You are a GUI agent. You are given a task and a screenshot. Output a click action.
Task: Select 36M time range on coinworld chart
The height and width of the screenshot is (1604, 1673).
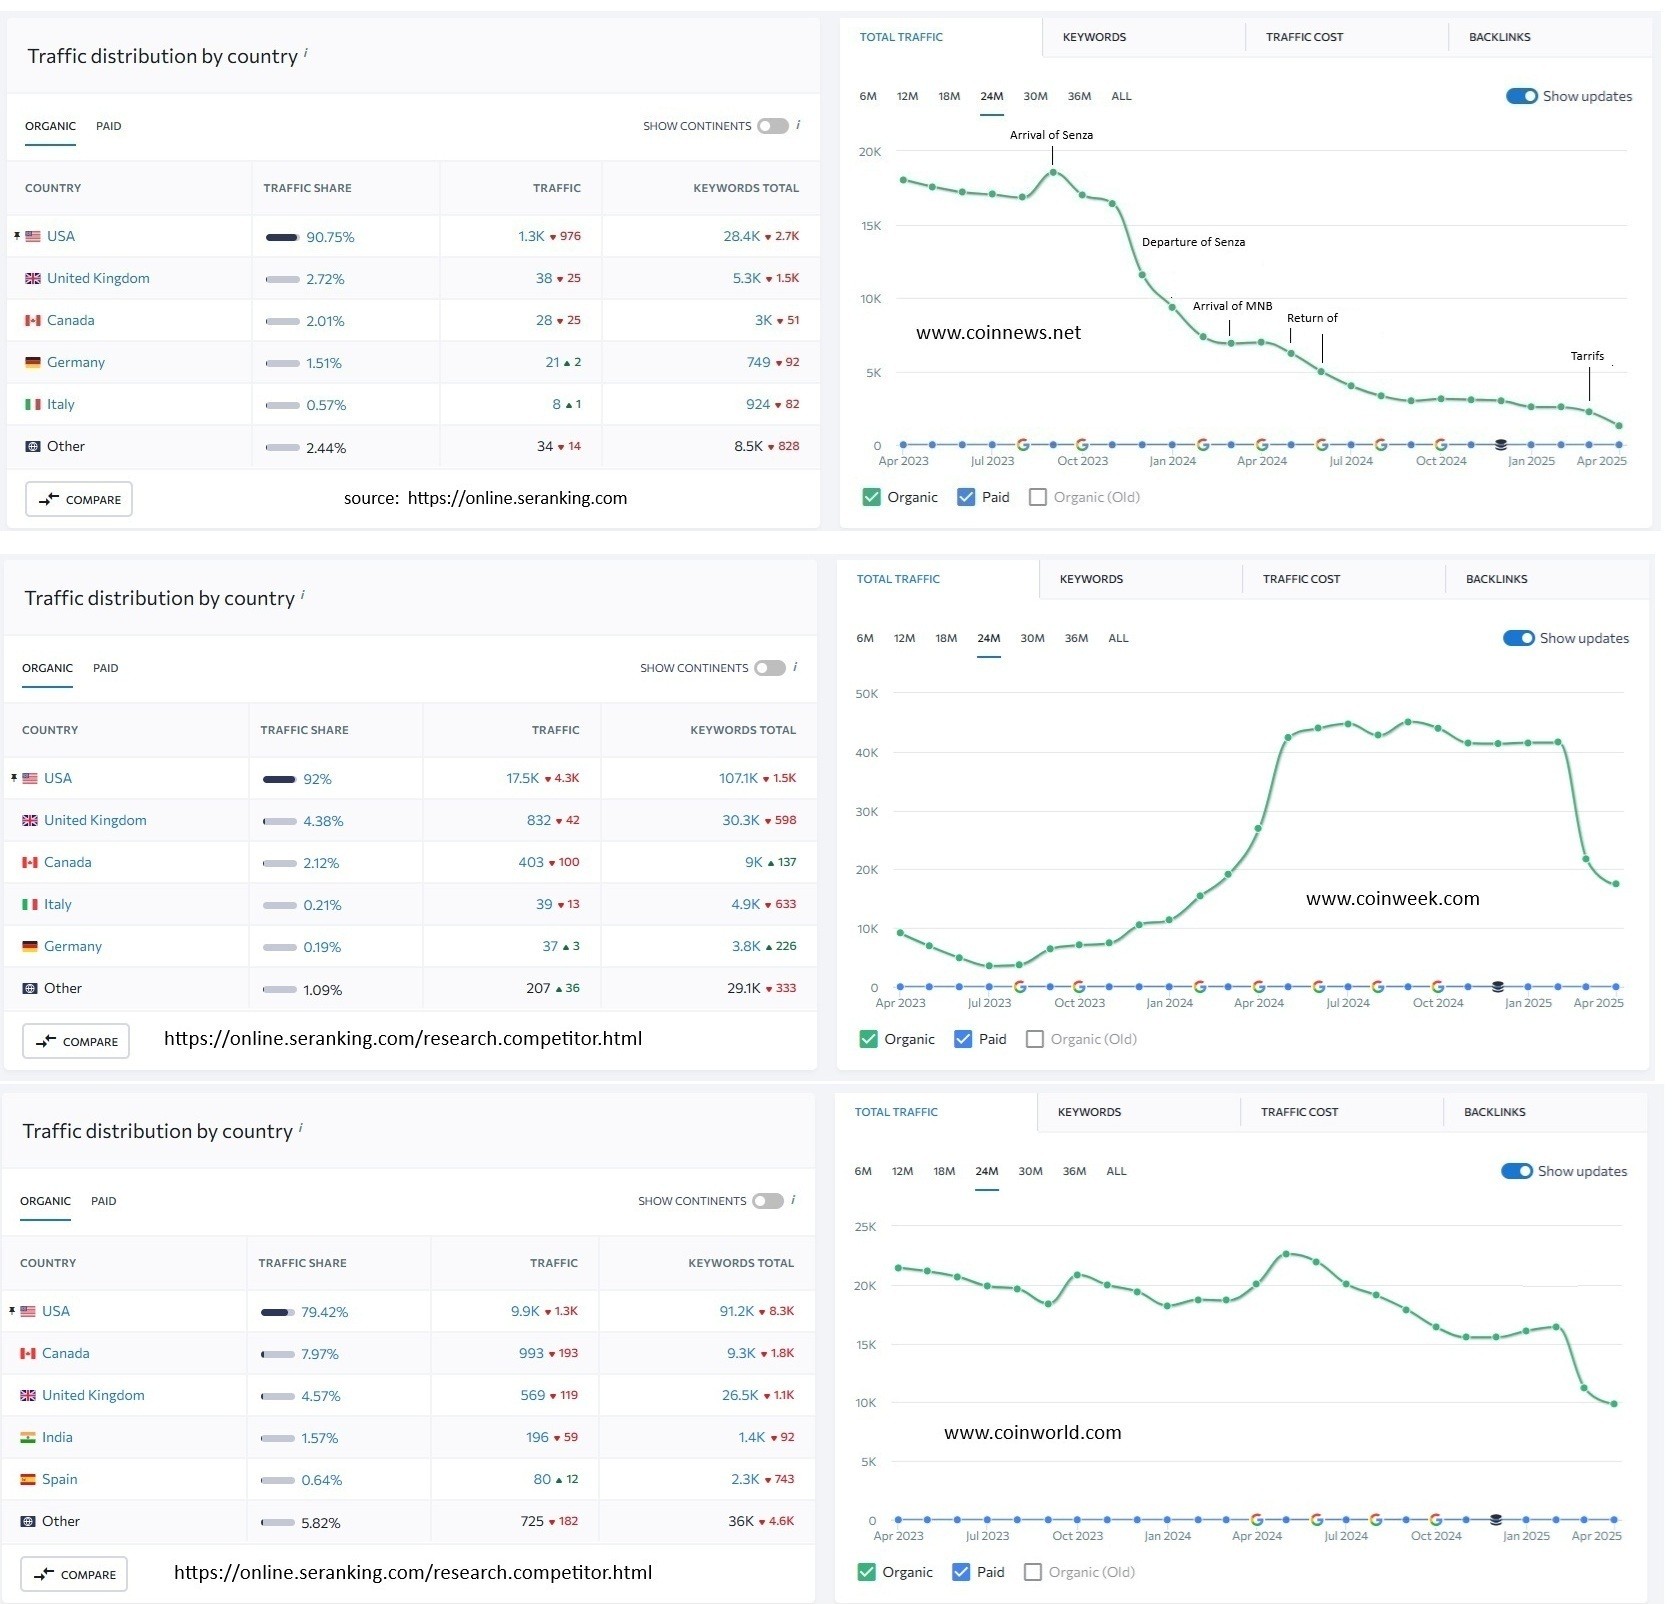pos(1074,1171)
